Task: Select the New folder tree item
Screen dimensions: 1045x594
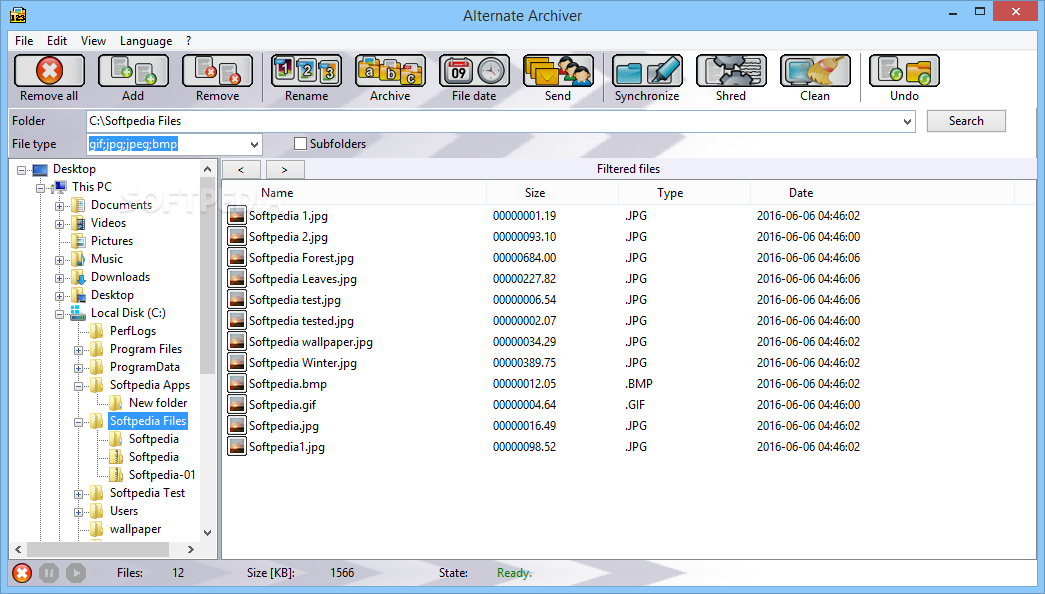Action: [158, 403]
